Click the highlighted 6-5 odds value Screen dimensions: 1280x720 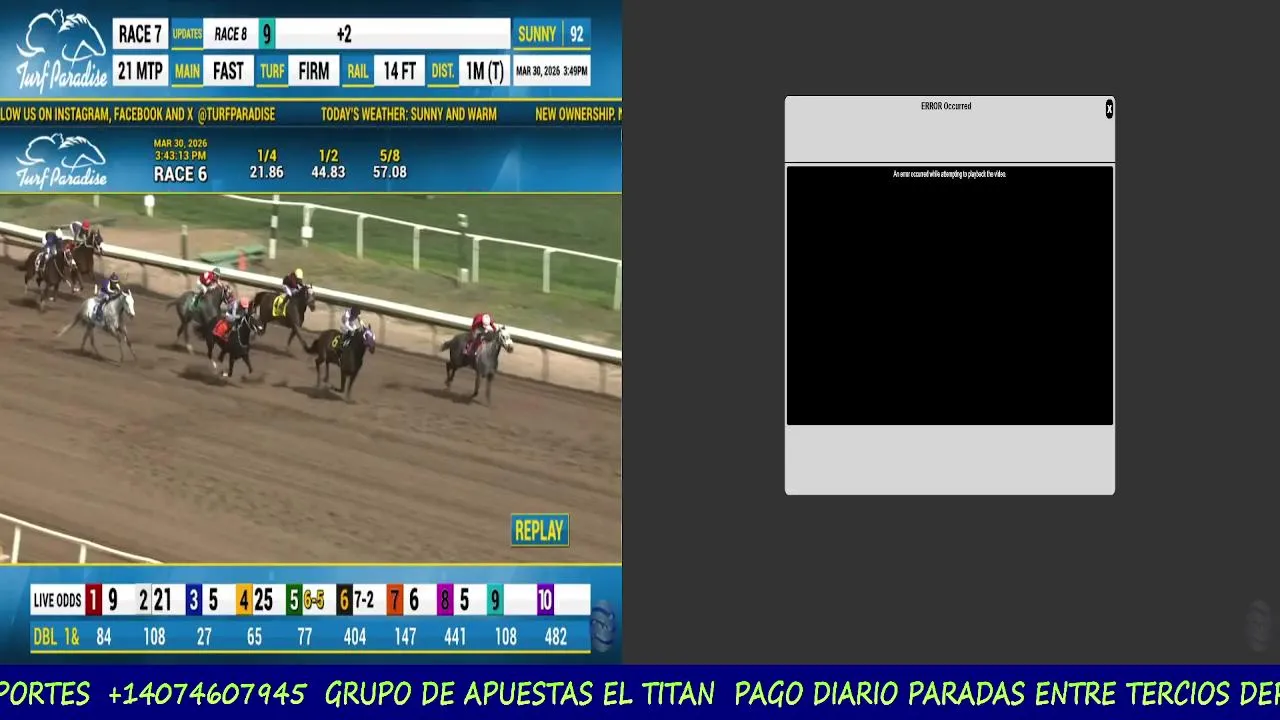pyautogui.click(x=314, y=600)
